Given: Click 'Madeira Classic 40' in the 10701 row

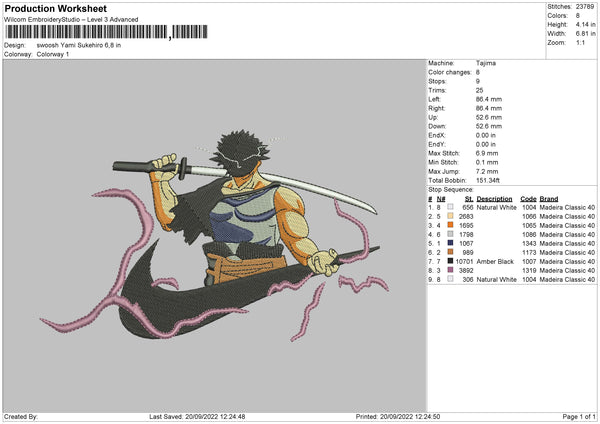Looking at the screenshot, I should [x=567, y=262].
